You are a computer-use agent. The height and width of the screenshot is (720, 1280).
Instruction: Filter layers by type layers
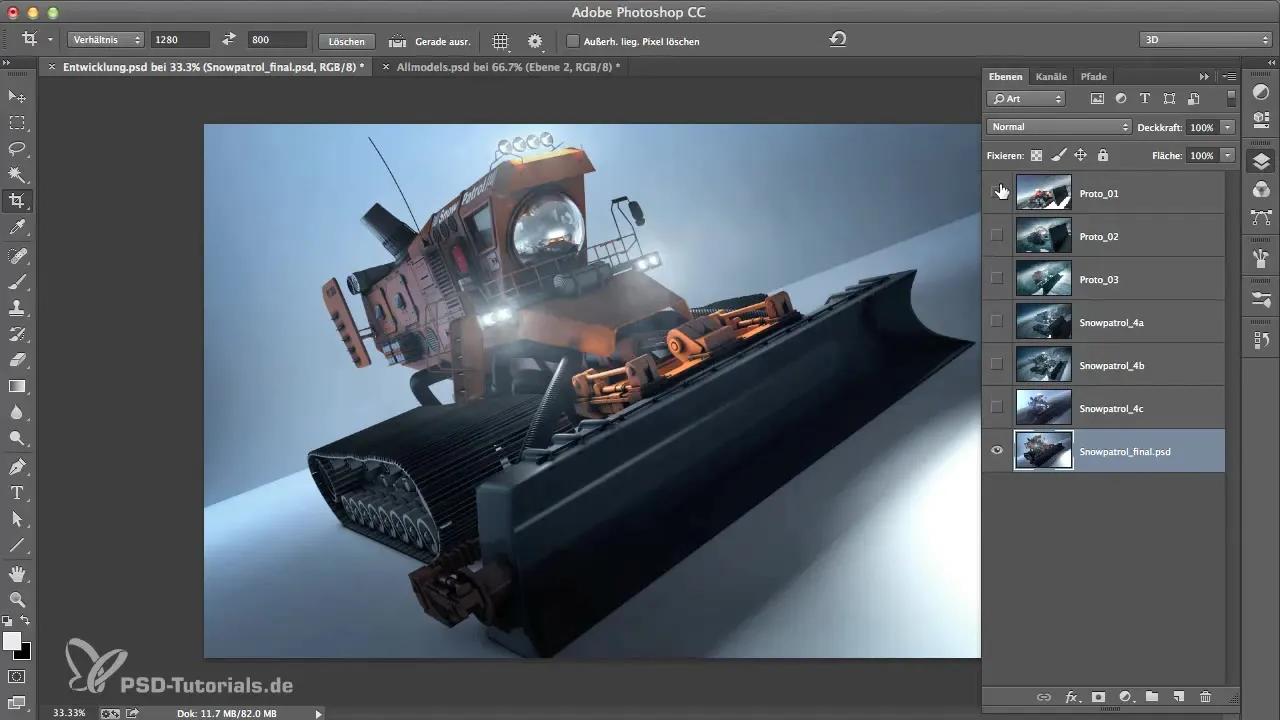[x=1144, y=98]
